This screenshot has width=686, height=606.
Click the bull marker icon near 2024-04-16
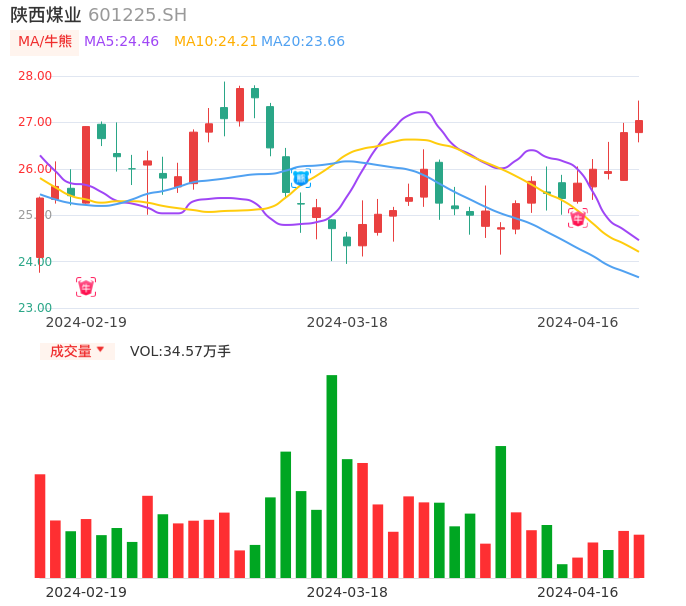pyautogui.click(x=577, y=218)
